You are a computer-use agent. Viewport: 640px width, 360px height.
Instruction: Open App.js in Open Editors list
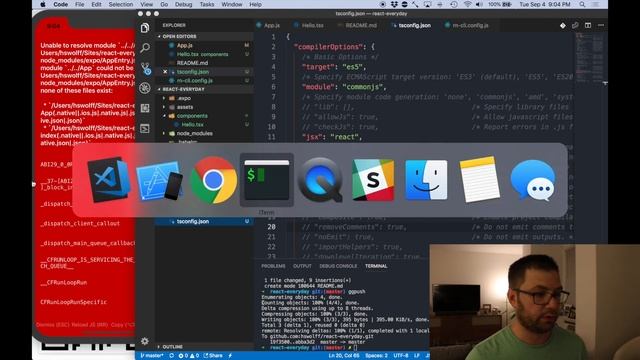click(184, 45)
